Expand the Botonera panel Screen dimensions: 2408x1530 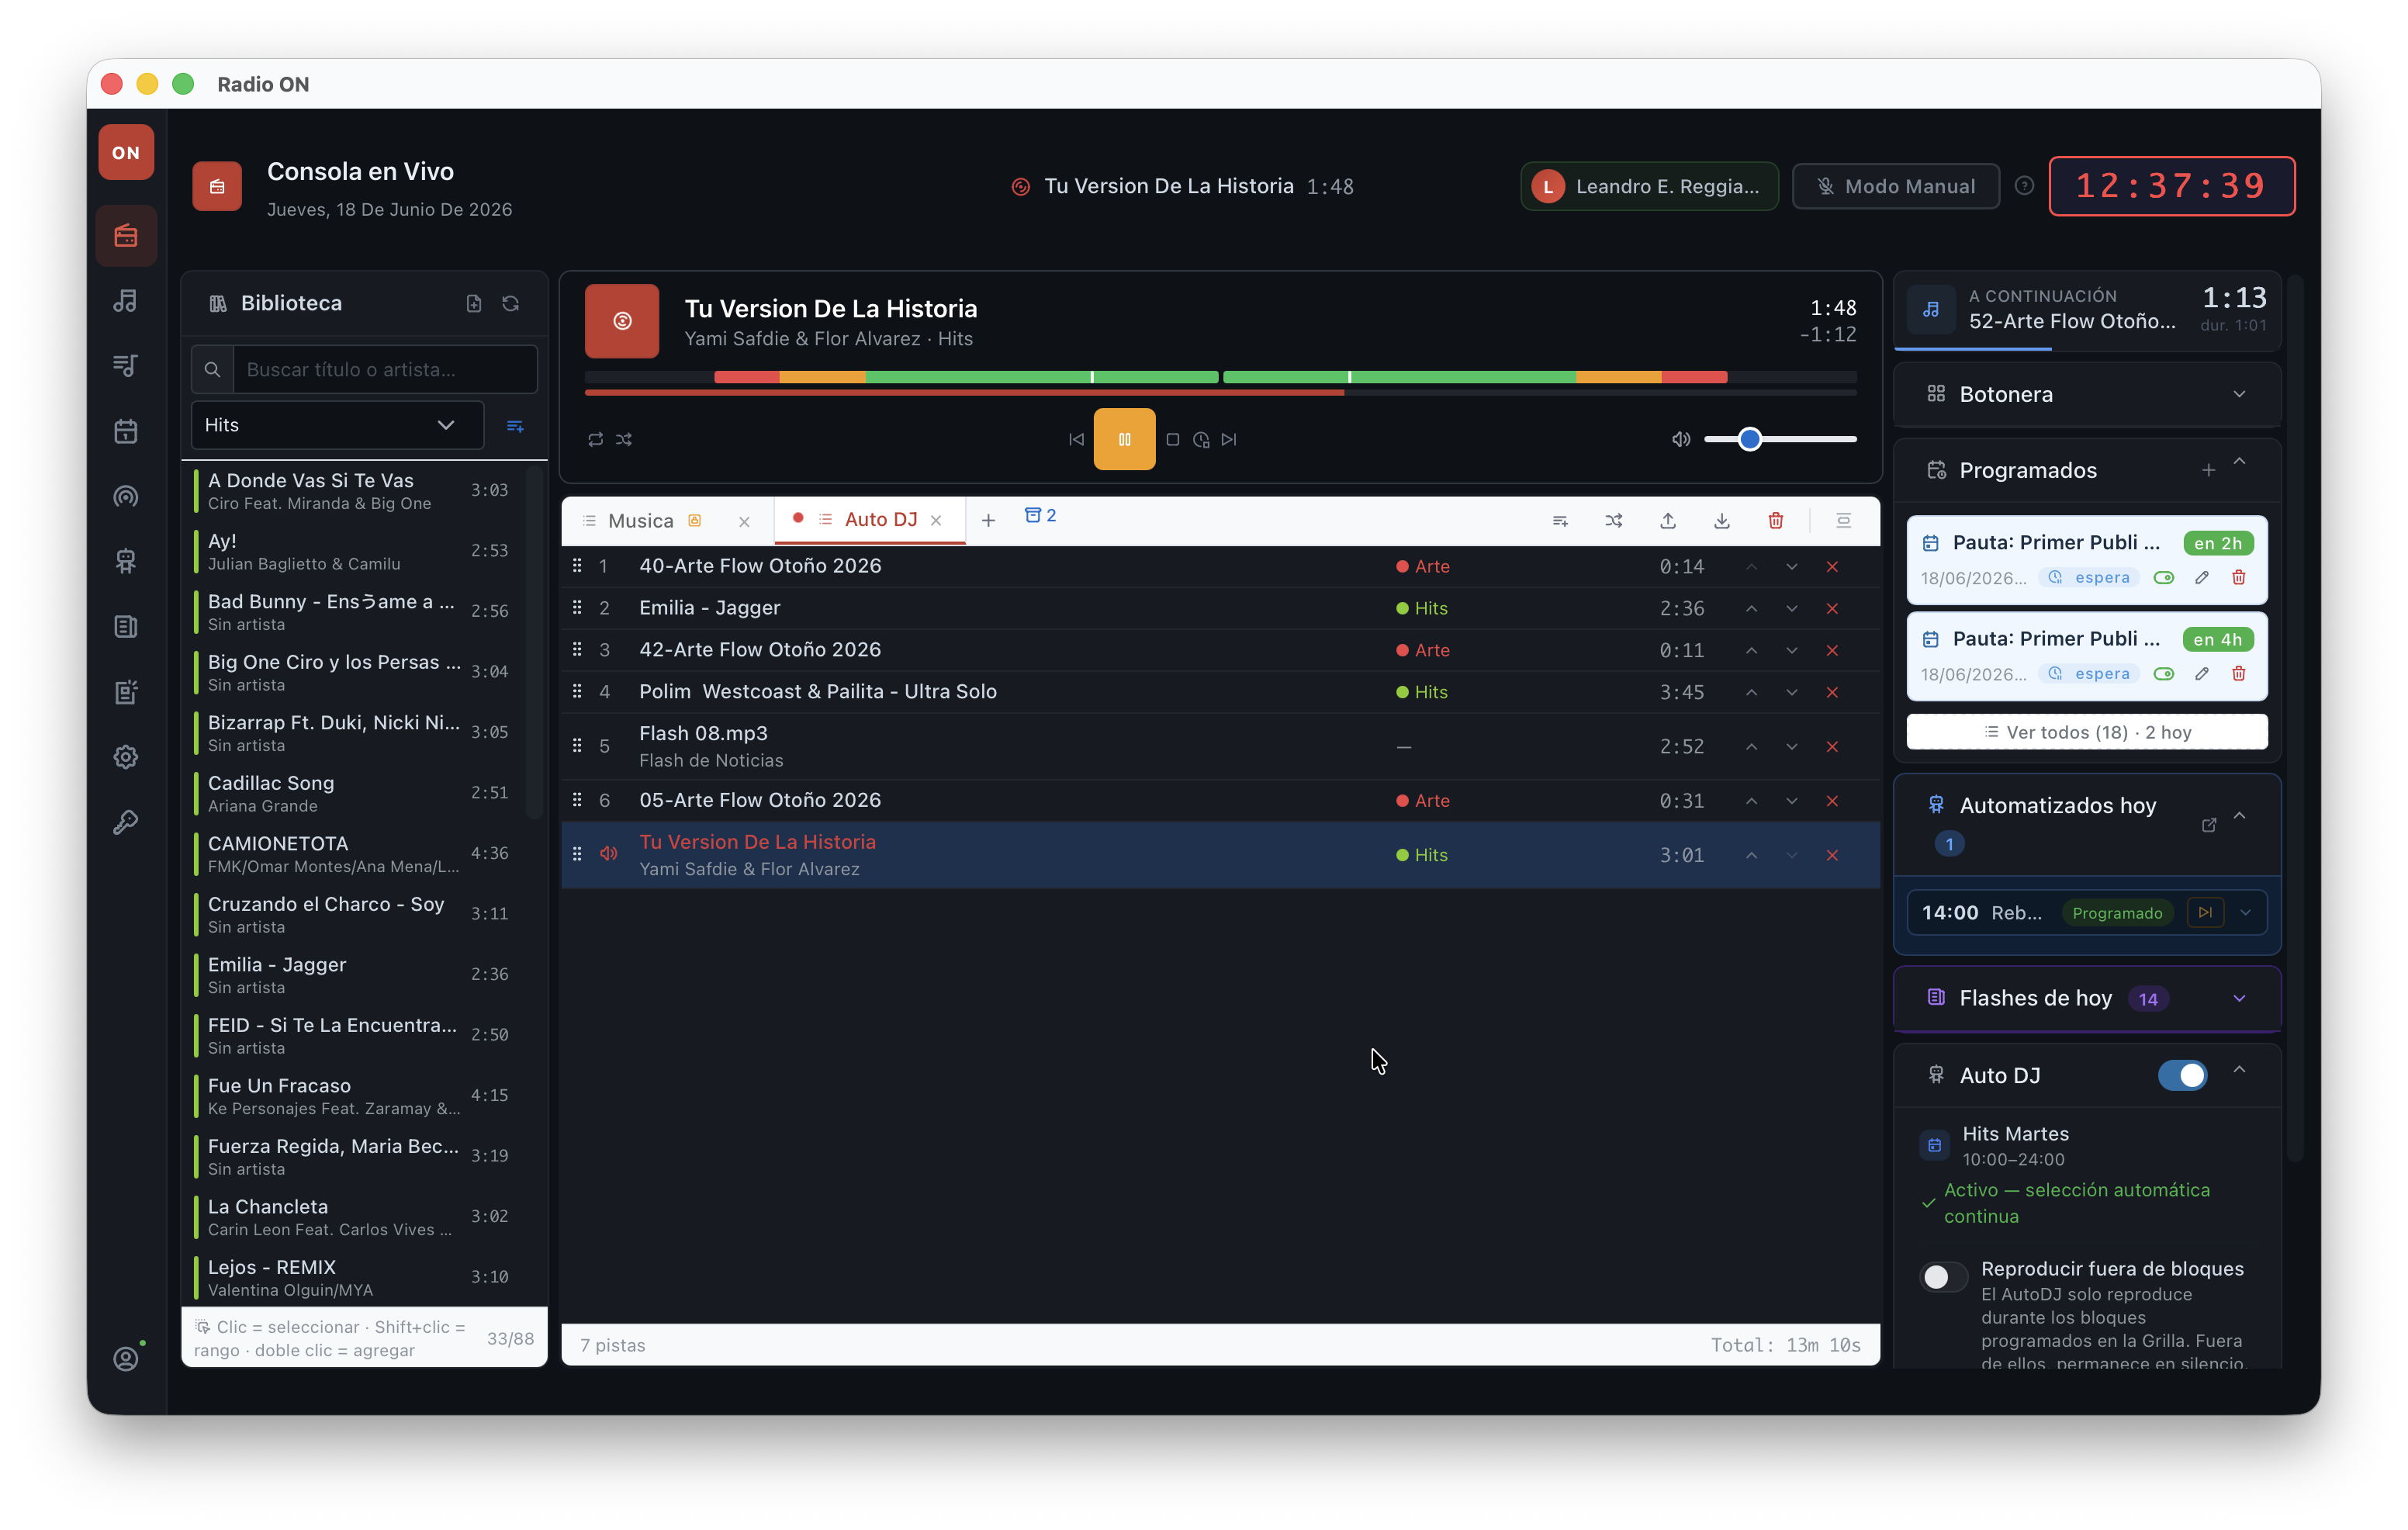(x=2239, y=394)
